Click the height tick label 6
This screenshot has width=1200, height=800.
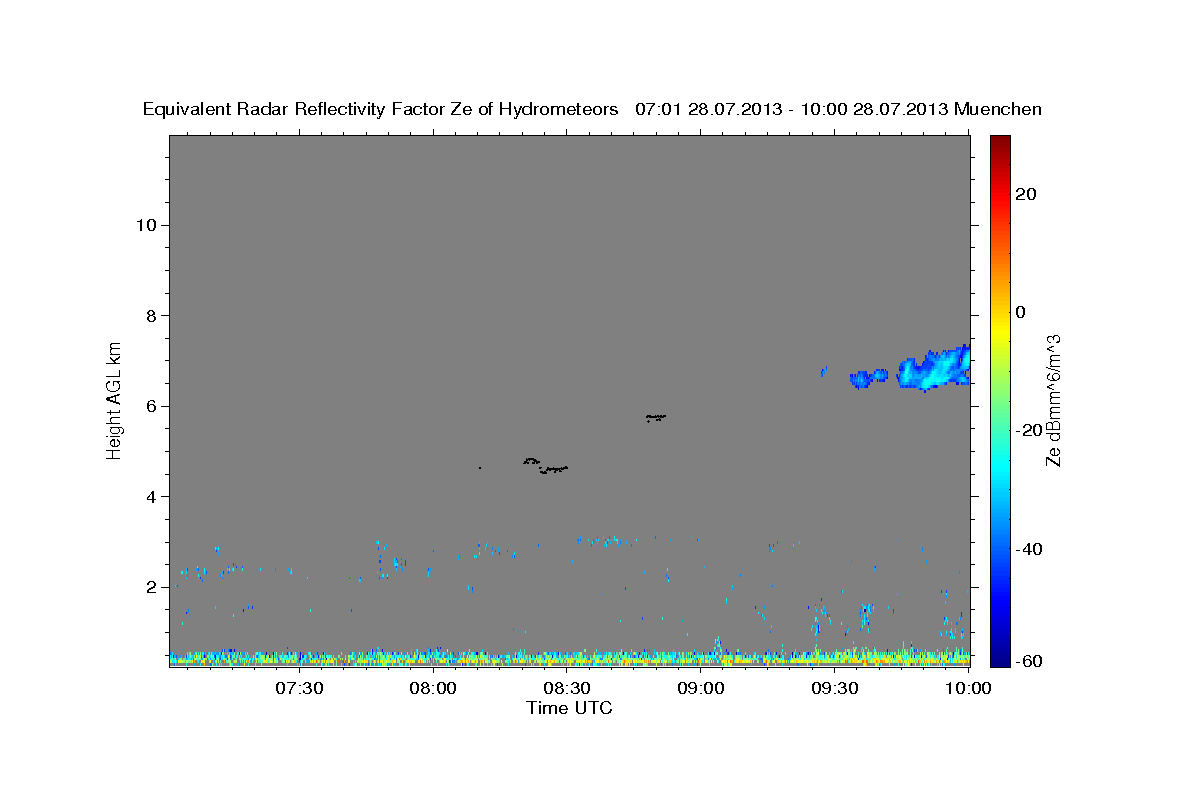[x=152, y=406]
